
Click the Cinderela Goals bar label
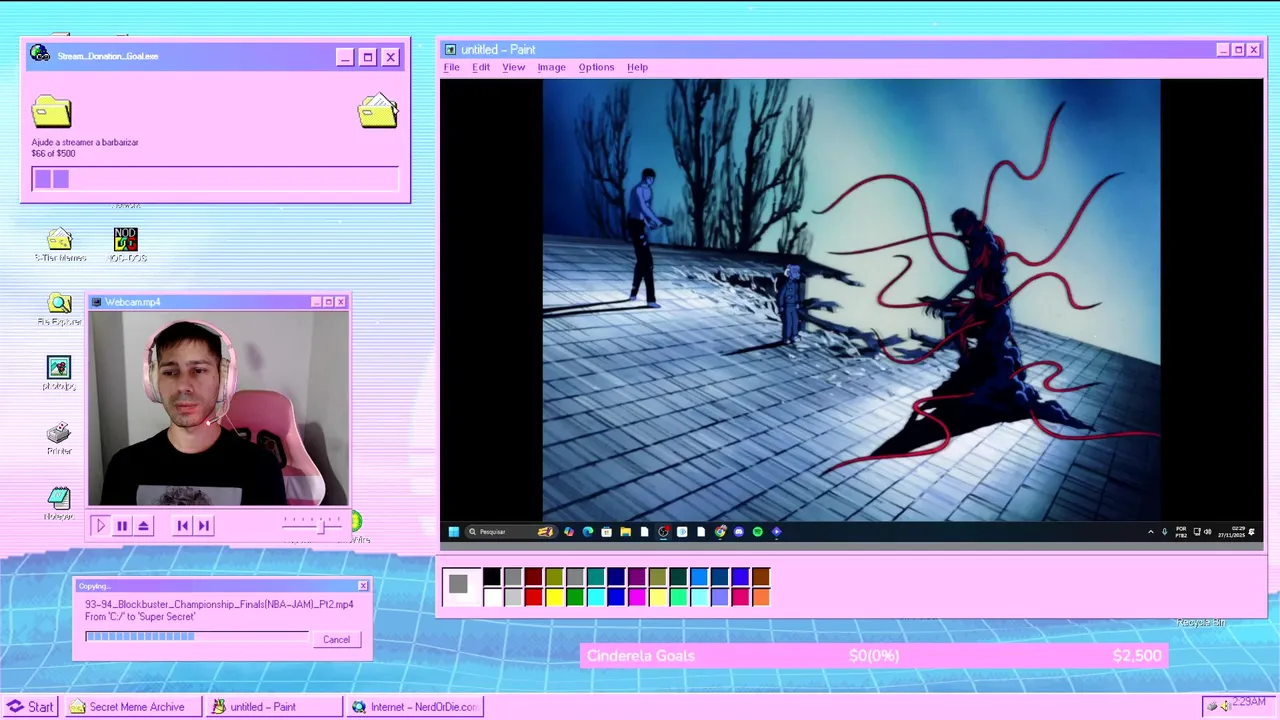(x=641, y=656)
